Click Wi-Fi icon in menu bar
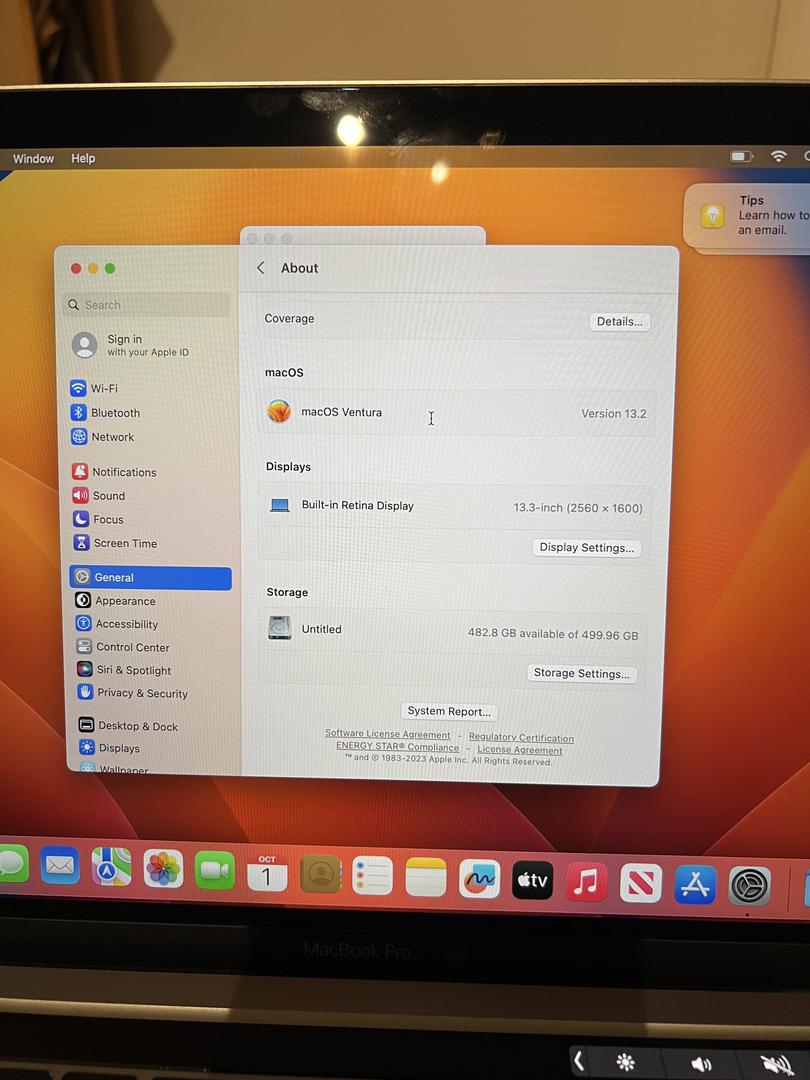The height and width of the screenshot is (1080, 810). (778, 156)
